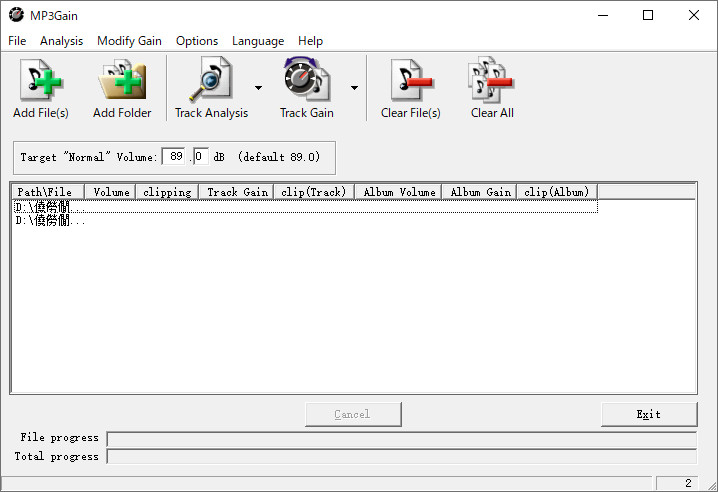Sort by the clipping column header
The width and height of the screenshot is (718, 492).
(167, 192)
